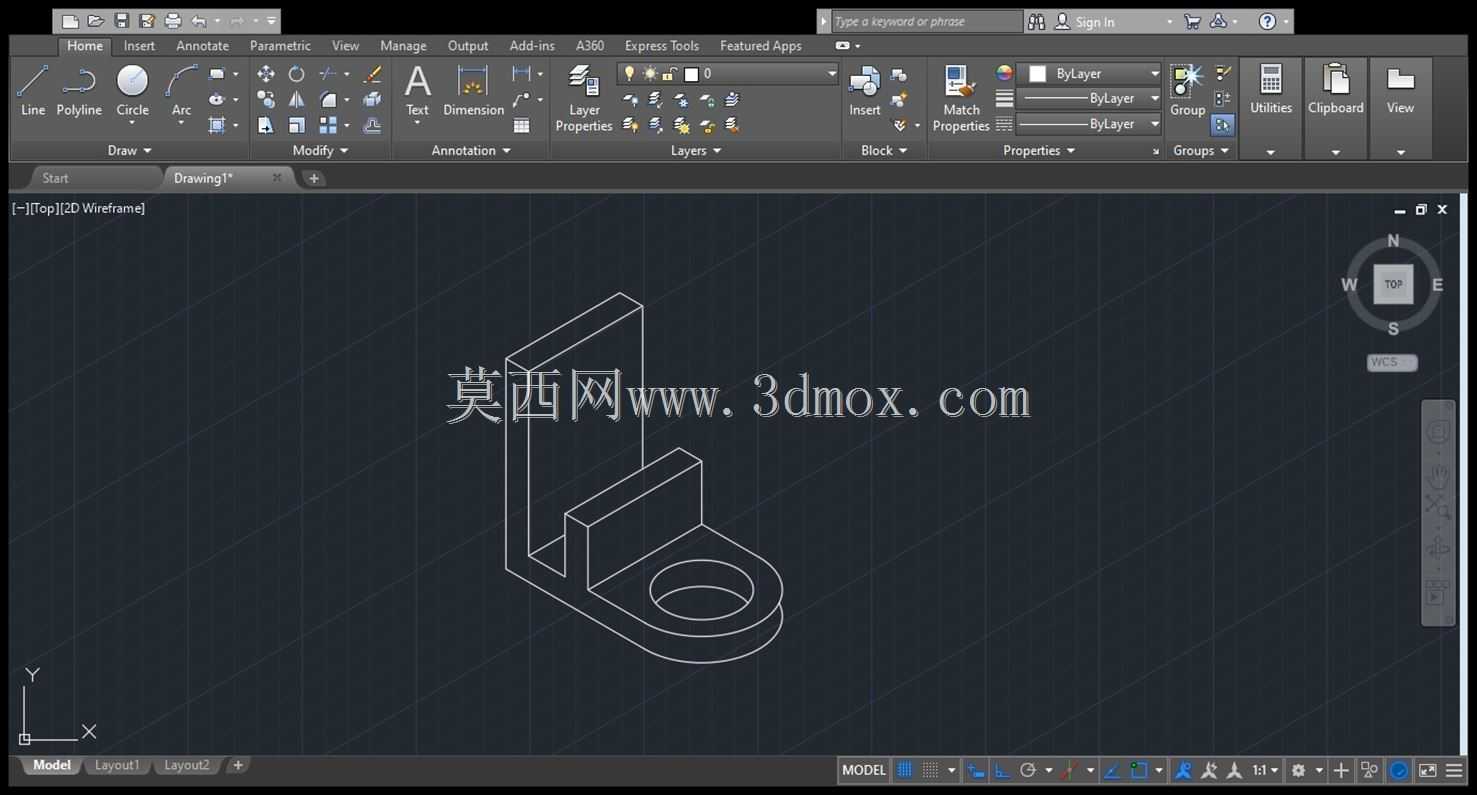Image resolution: width=1477 pixels, height=795 pixels.
Task: Click the Copy tool in Modify panel
Action: tap(266, 99)
